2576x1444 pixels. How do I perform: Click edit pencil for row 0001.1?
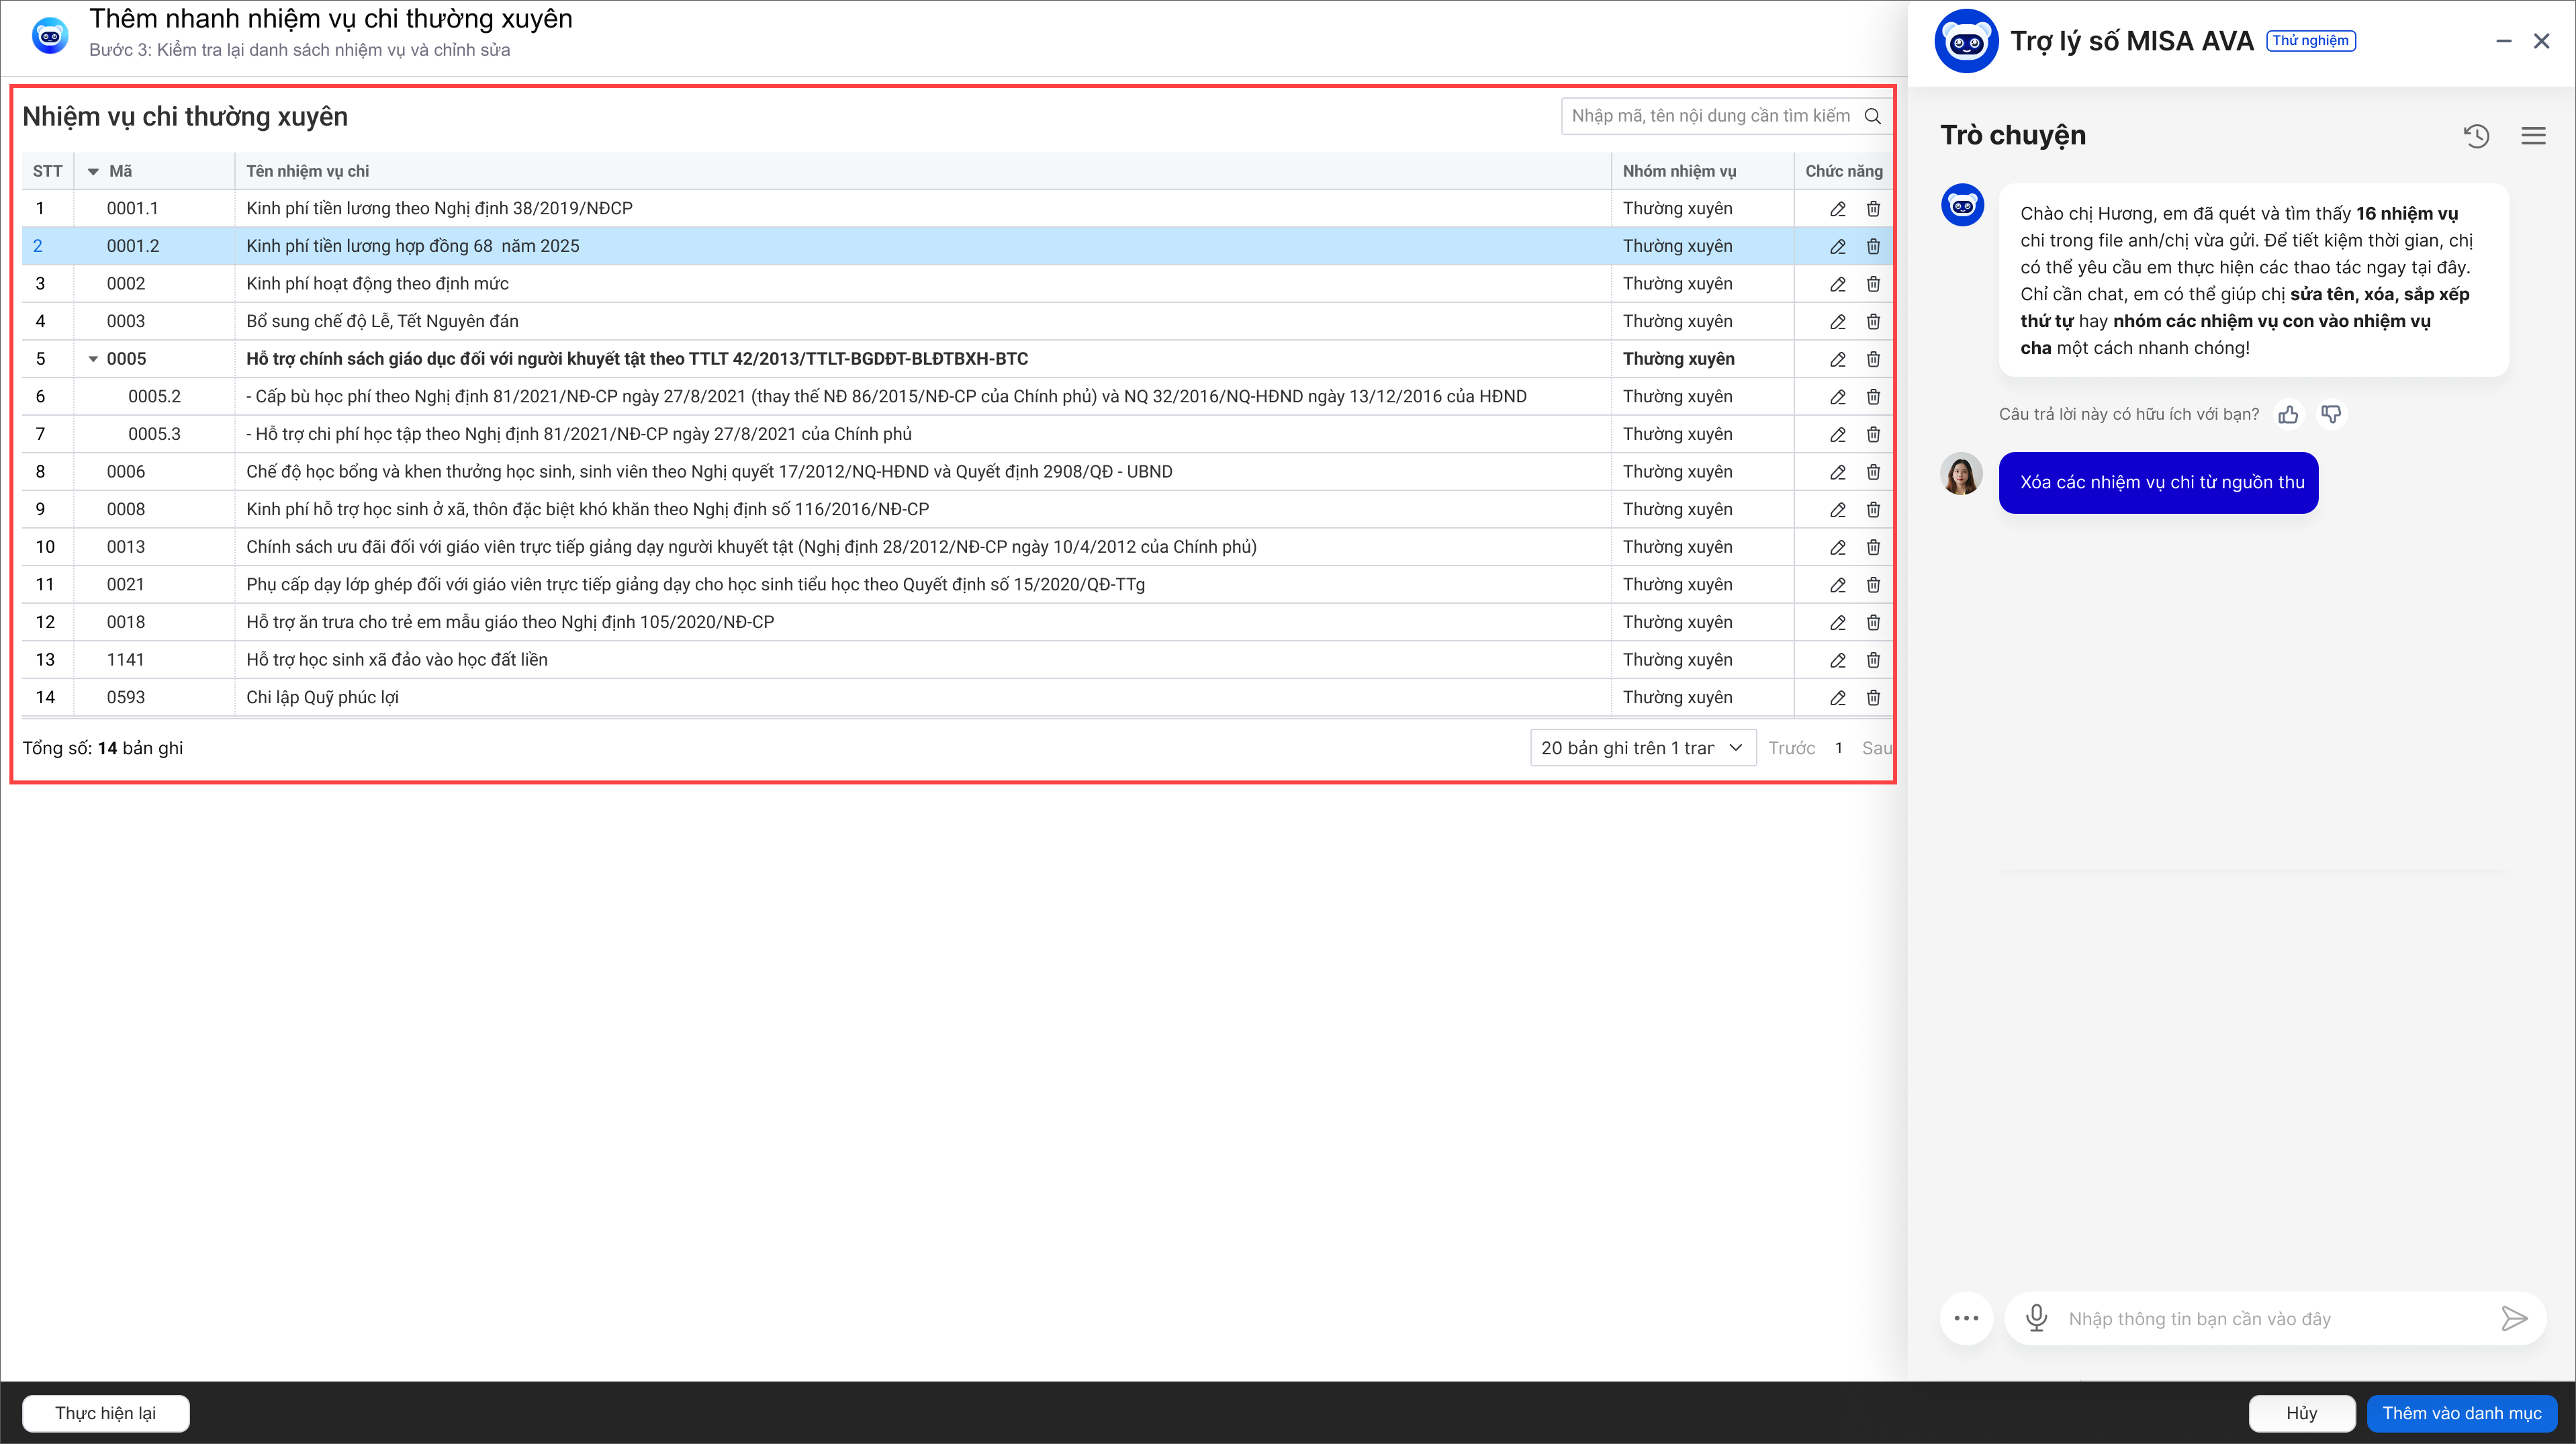[x=1838, y=209]
